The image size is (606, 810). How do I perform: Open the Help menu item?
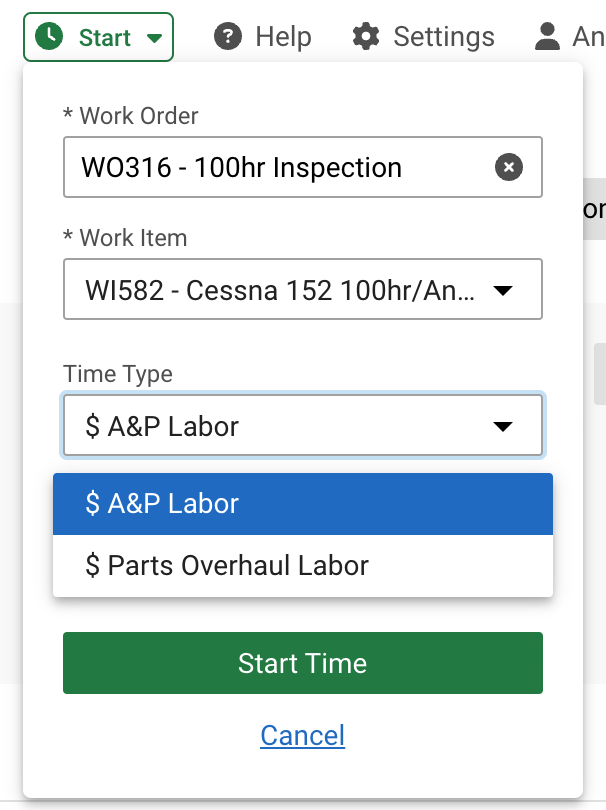point(263,37)
